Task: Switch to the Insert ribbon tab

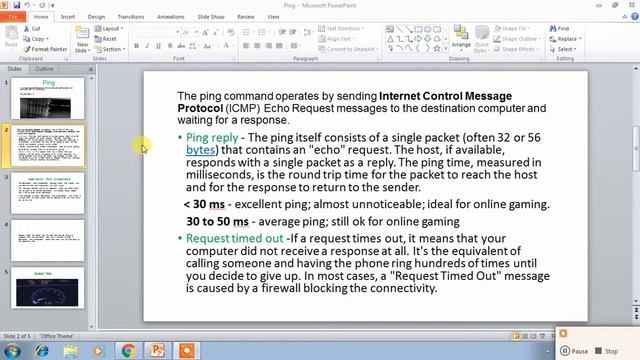Action: [x=68, y=17]
